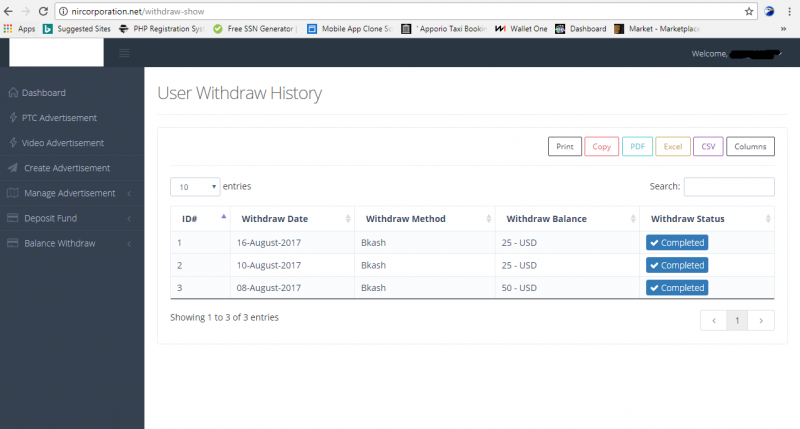This screenshot has height=429, width=800.
Task: Select the 50 - USD balance cell
Action: pos(567,287)
